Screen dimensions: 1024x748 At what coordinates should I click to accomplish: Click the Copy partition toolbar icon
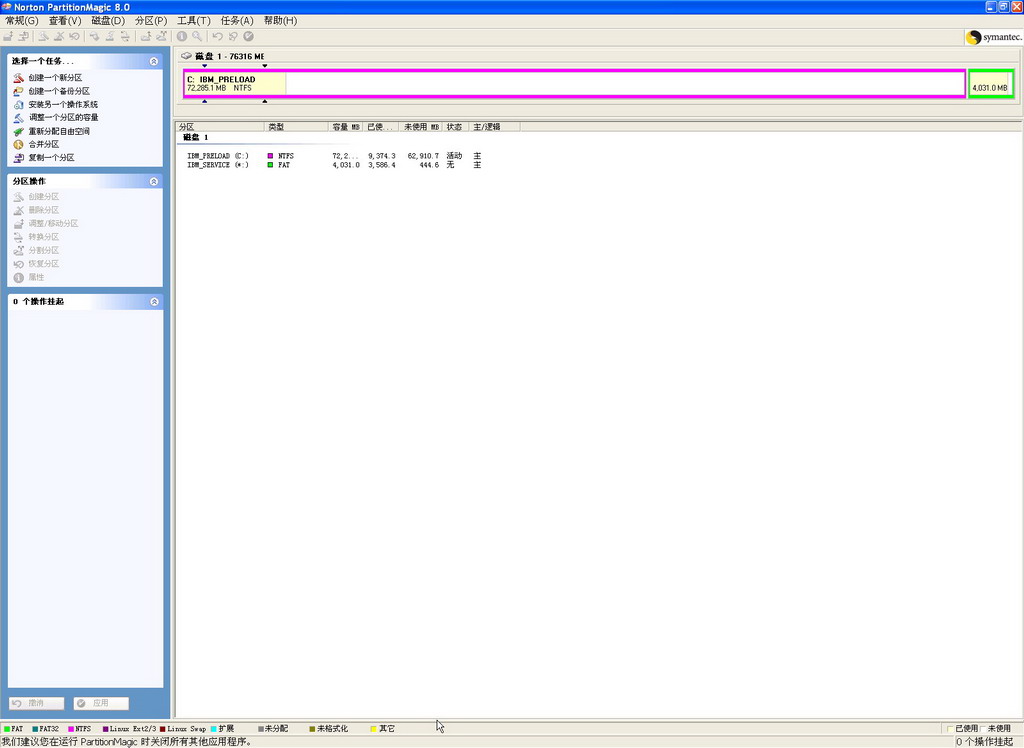click(24, 37)
